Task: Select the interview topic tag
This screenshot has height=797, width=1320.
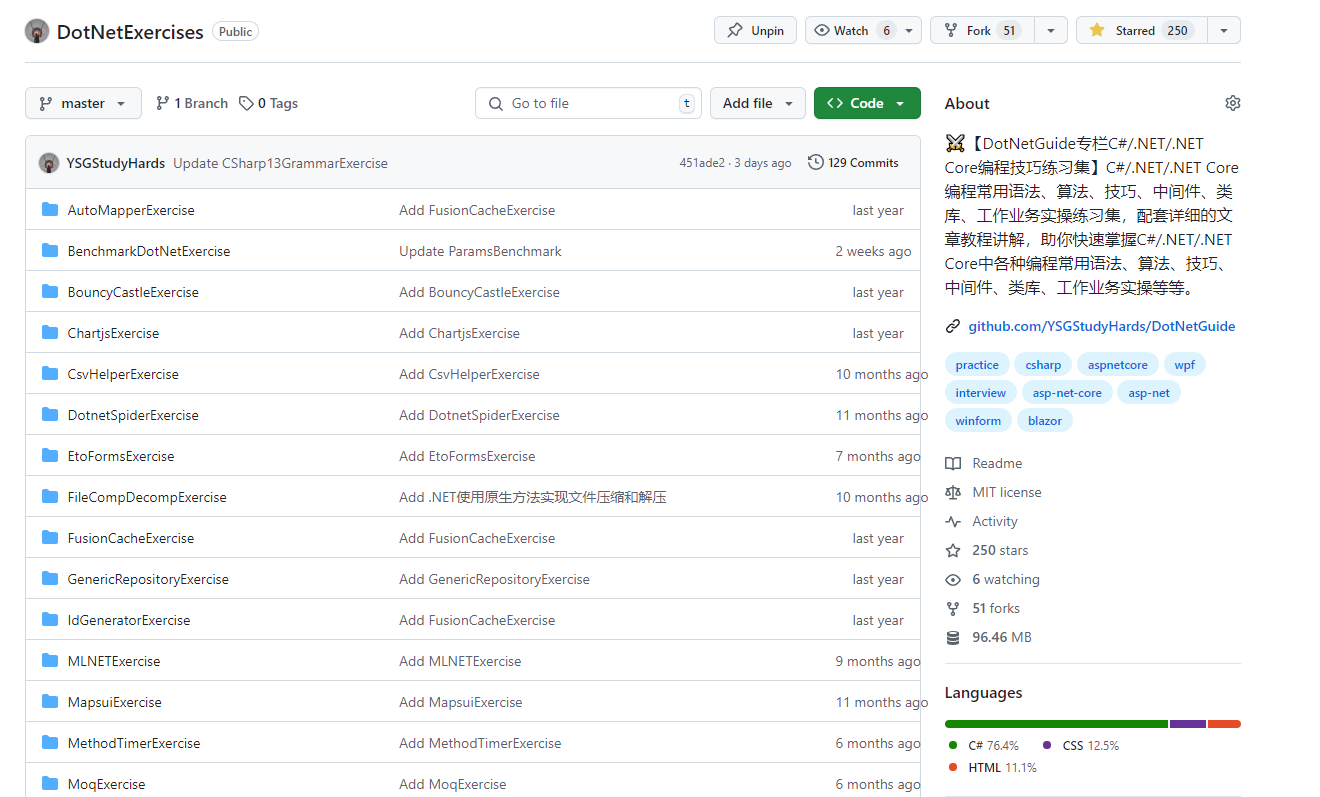Action: (x=981, y=393)
